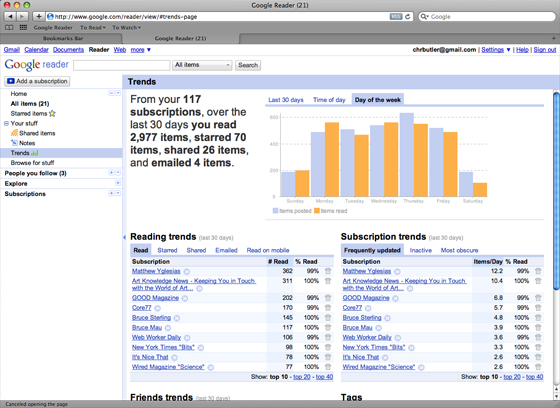Viewport: 560px width, 408px height.
Task: Open Gmail link
Action: point(12,50)
